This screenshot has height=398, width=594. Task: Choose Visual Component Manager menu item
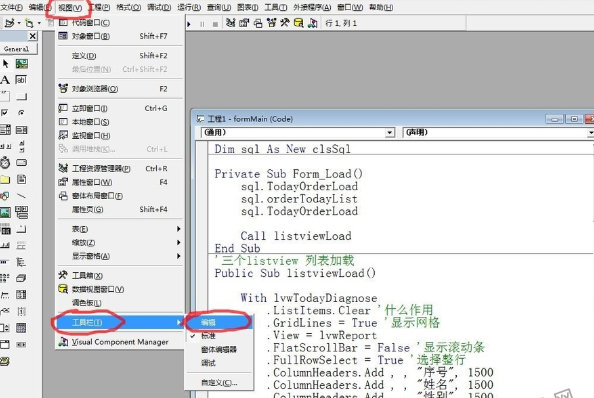pos(120,342)
